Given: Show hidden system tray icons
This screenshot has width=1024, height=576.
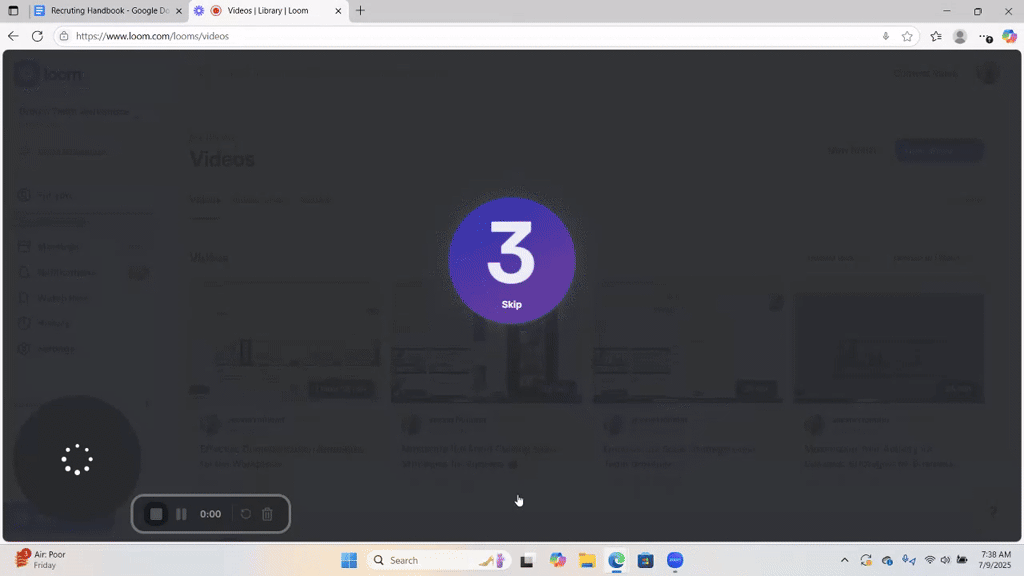Looking at the screenshot, I should (x=844, y=560).
